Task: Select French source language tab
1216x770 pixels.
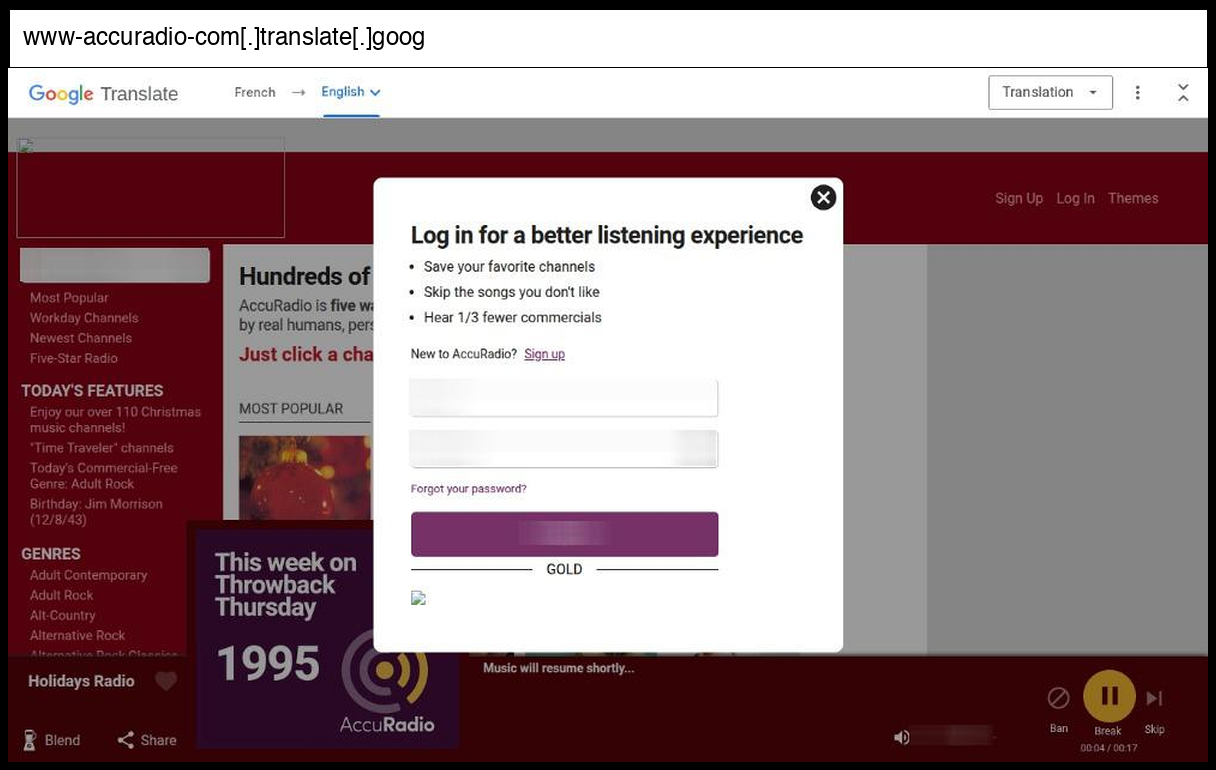Action: [255, 92]
